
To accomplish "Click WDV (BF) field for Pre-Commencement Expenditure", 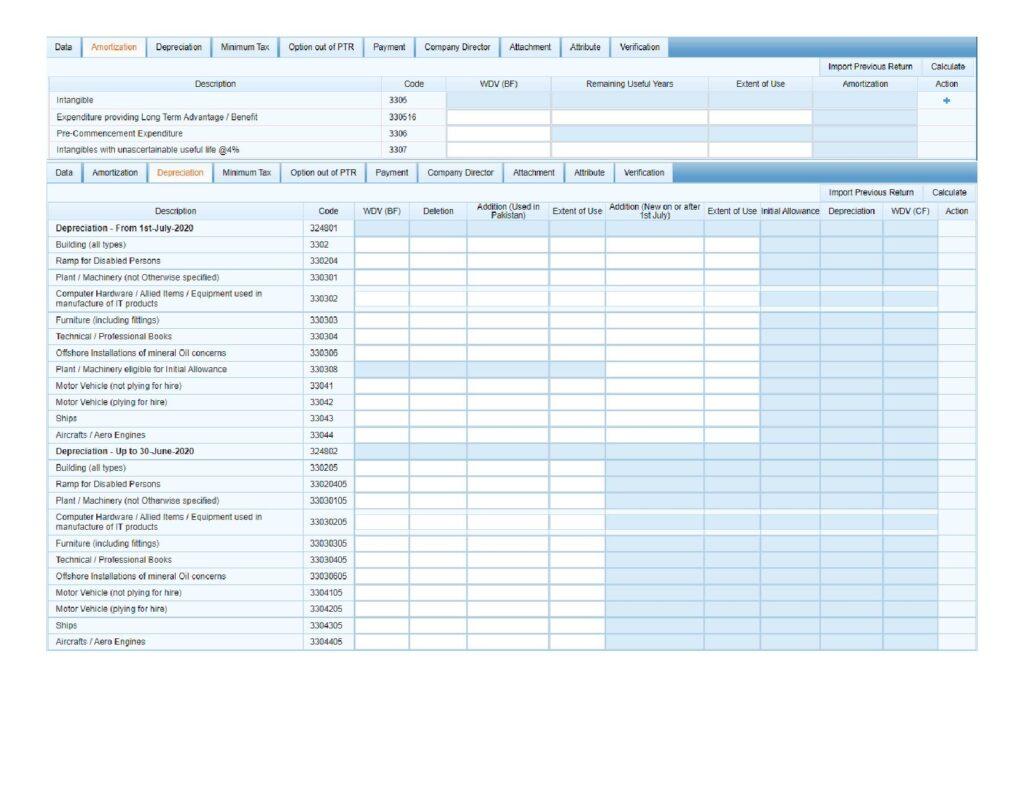I will click(498, 134).
